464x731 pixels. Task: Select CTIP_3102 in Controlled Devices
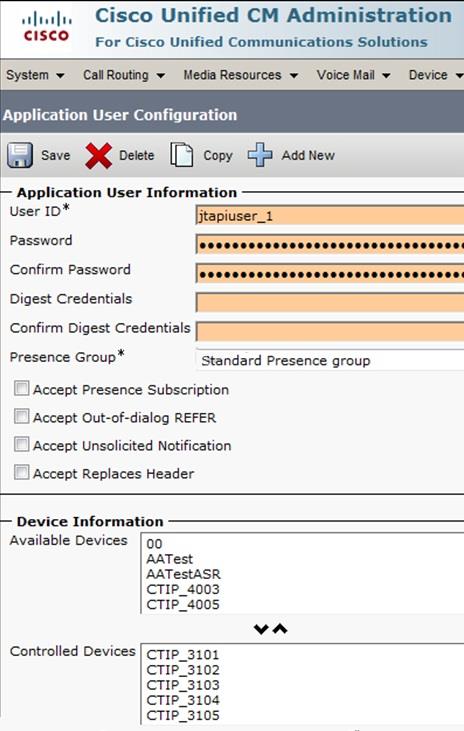183,670
